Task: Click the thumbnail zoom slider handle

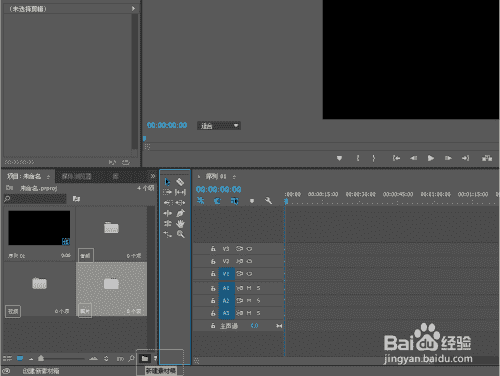Action: (x=41, y=358)
